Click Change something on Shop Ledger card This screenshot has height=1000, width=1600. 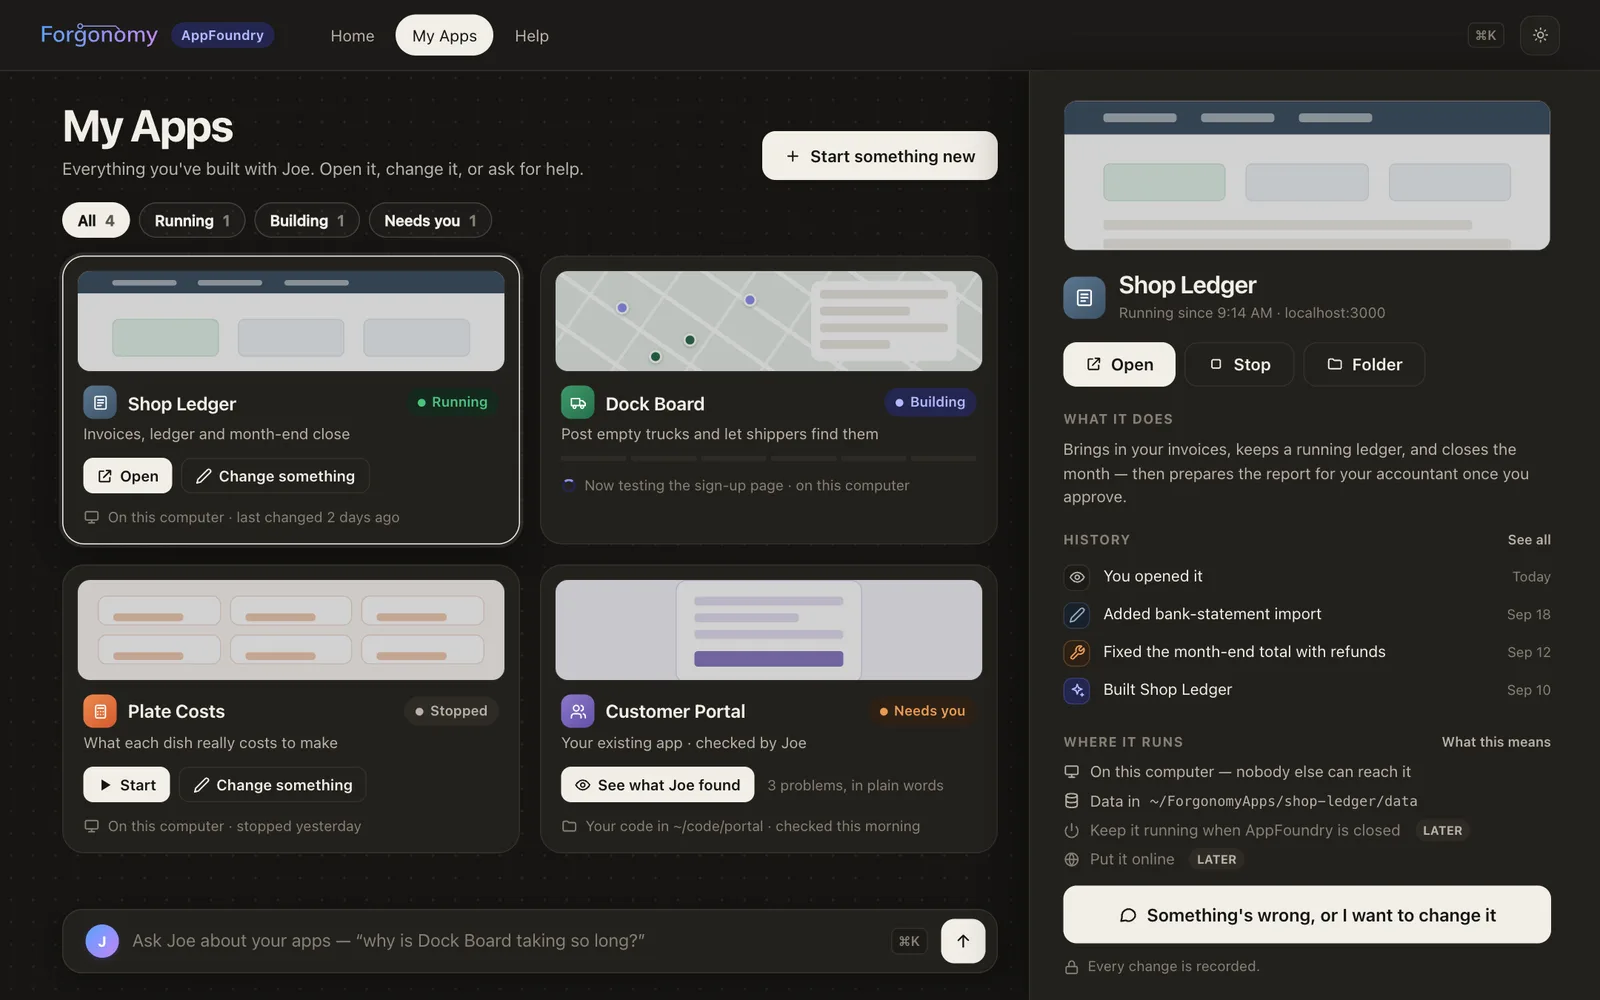276,476
